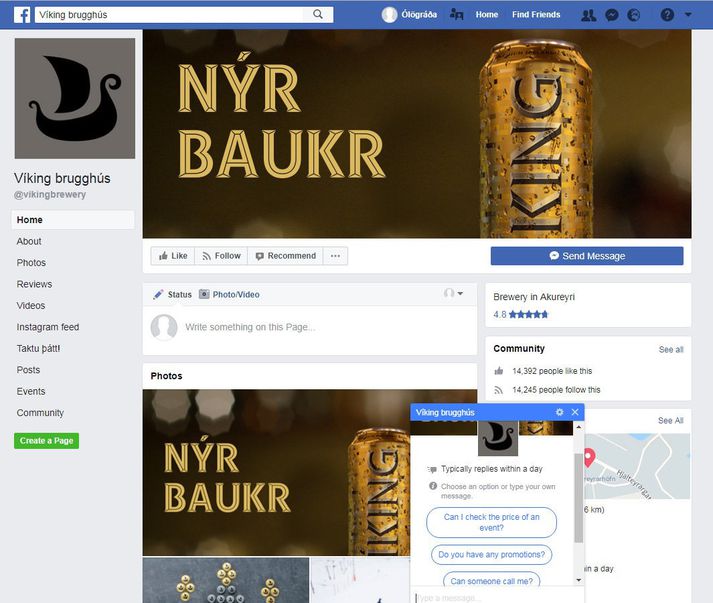Expand the account menu arrow in top bar
The image size is (713, 603).
[688, 15]
